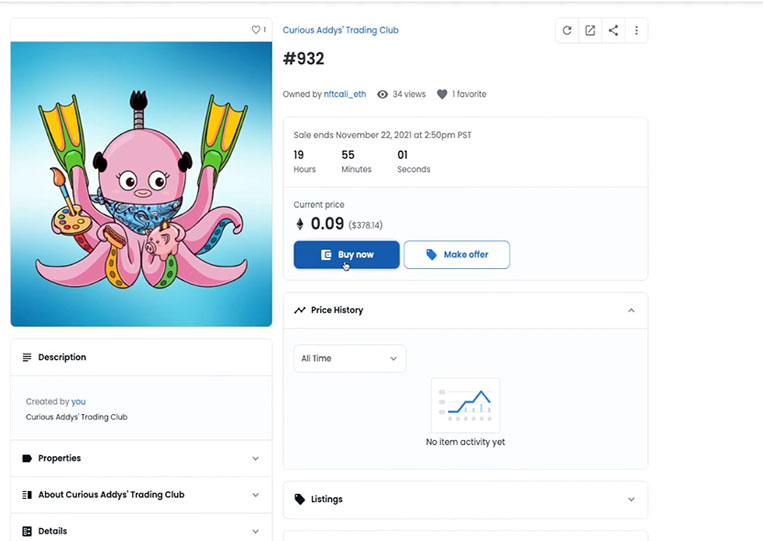763x541 pixels.
Task: Click the Ethereum icon beside the price
Action: point(300,224)
